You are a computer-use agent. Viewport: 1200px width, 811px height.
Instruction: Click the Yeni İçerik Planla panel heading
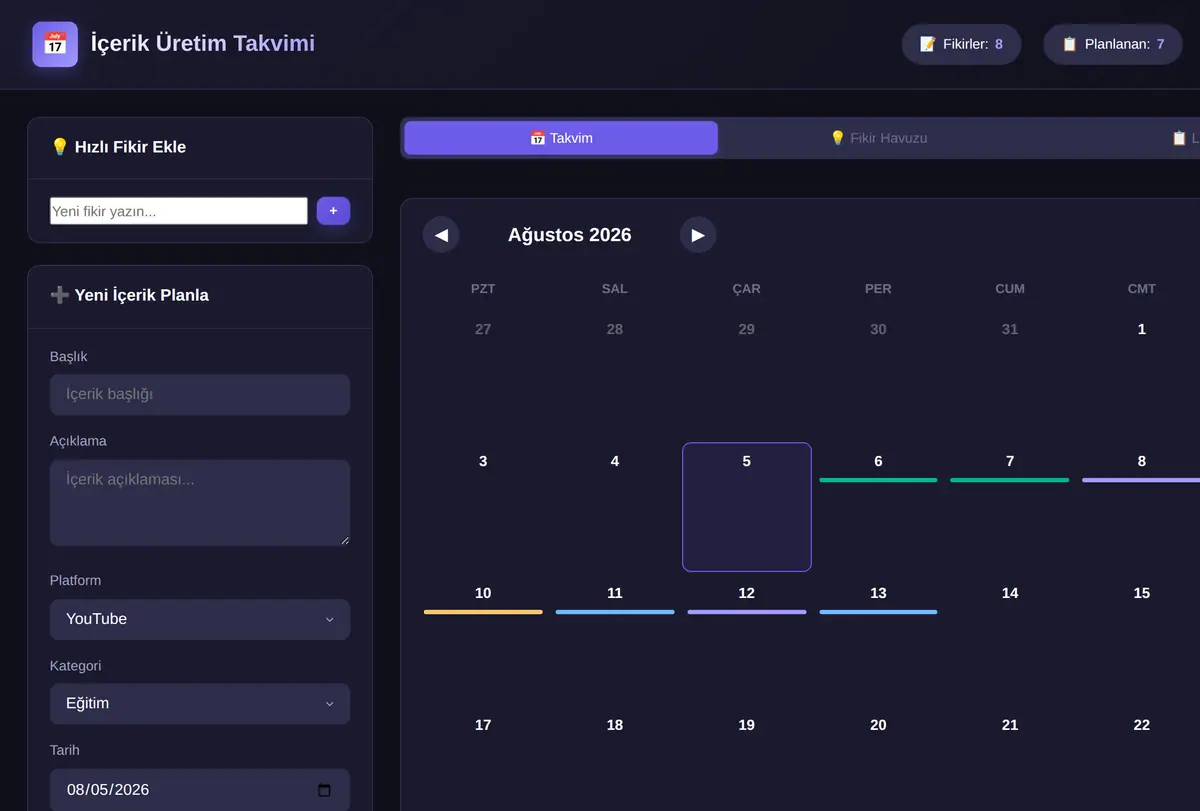(129, 295)
